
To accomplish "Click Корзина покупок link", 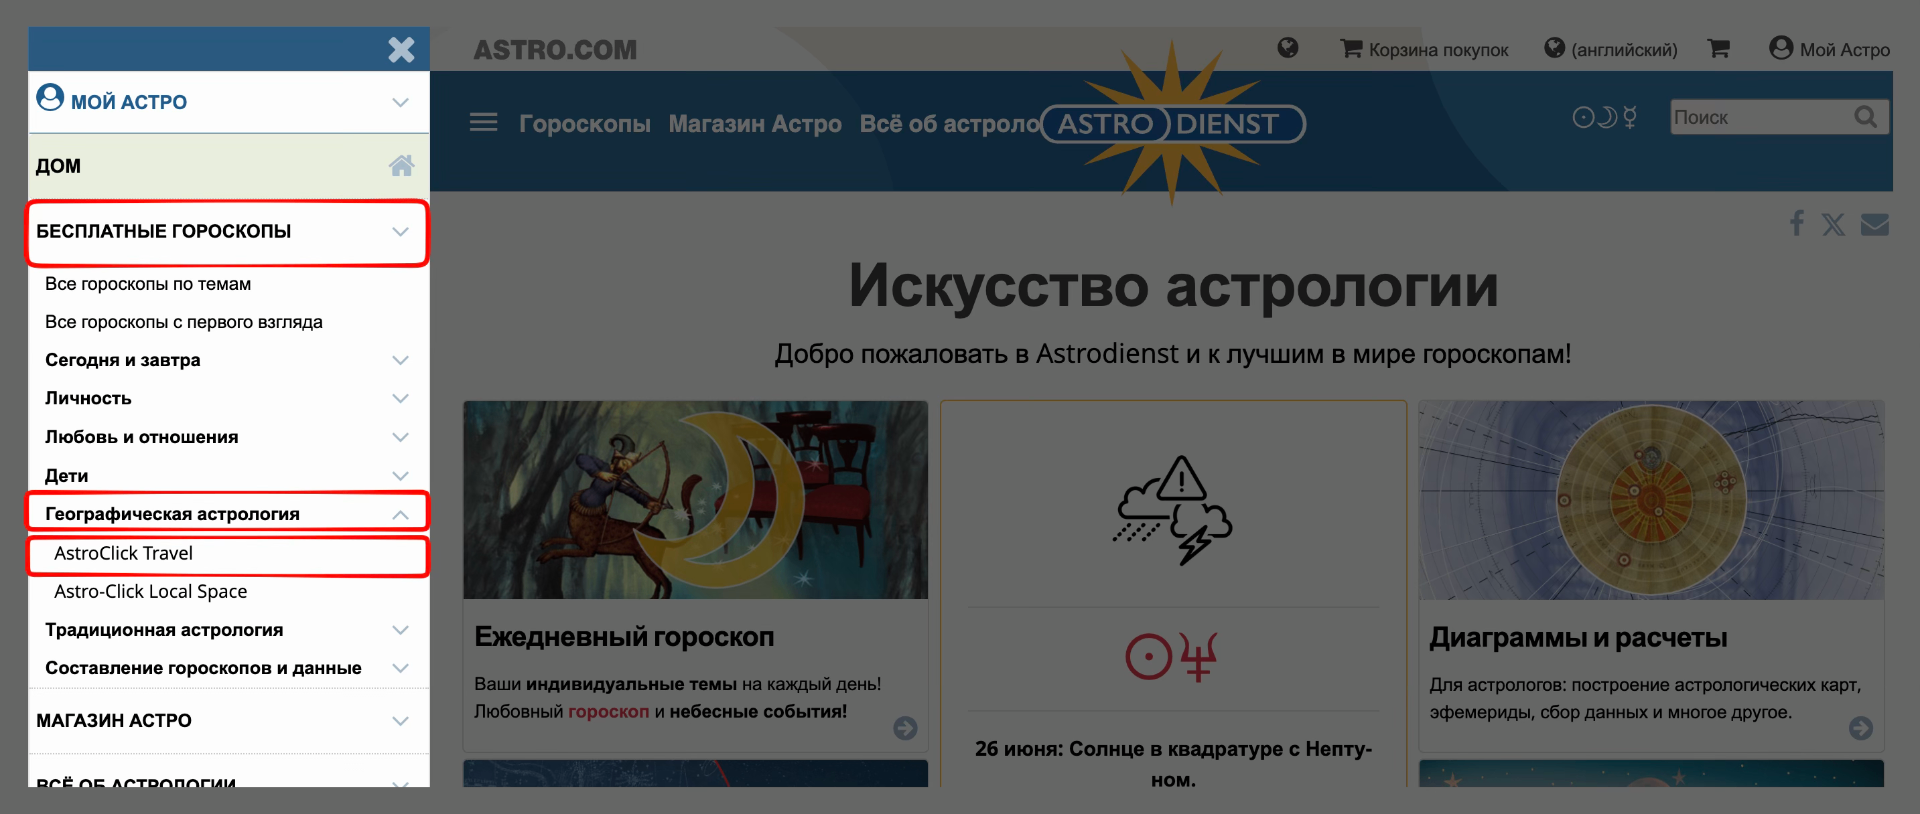I will coord(1438,50).
